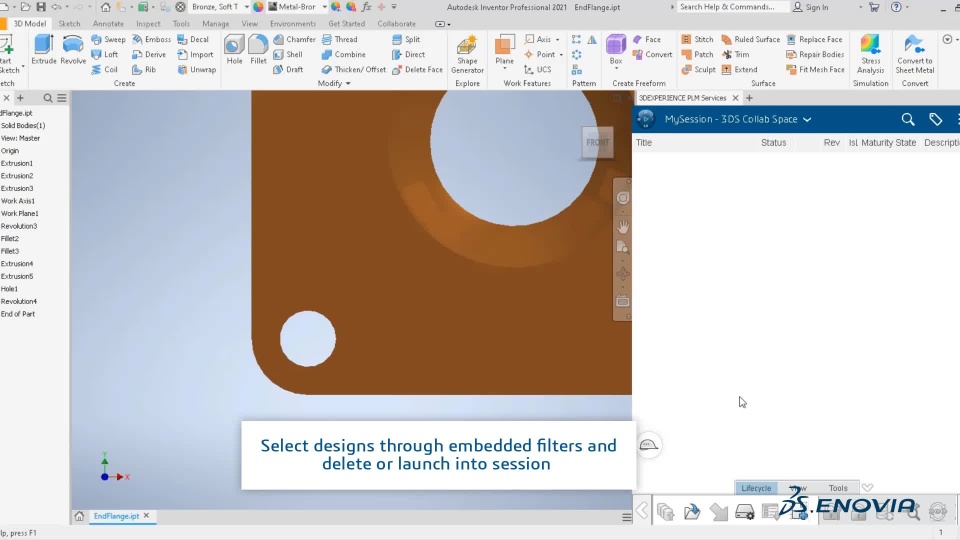Select Extrusion1 in the model browser
The width and height of the screenshot is (960, 540).
tap(17, 163)
